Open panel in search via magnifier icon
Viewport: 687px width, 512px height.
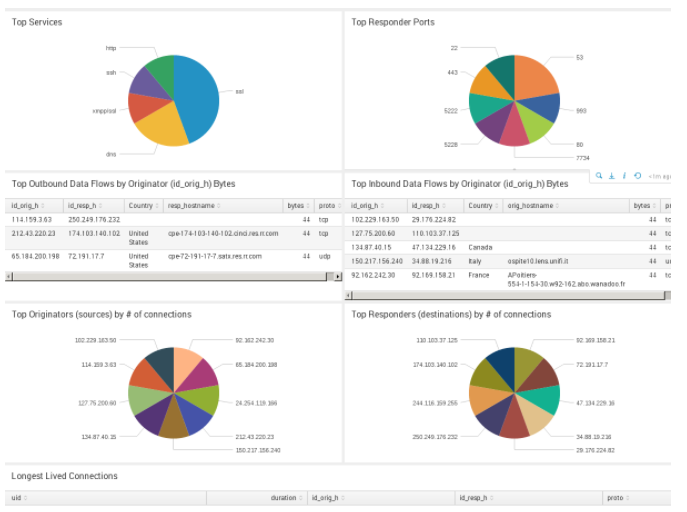click(x=599, y=176)
